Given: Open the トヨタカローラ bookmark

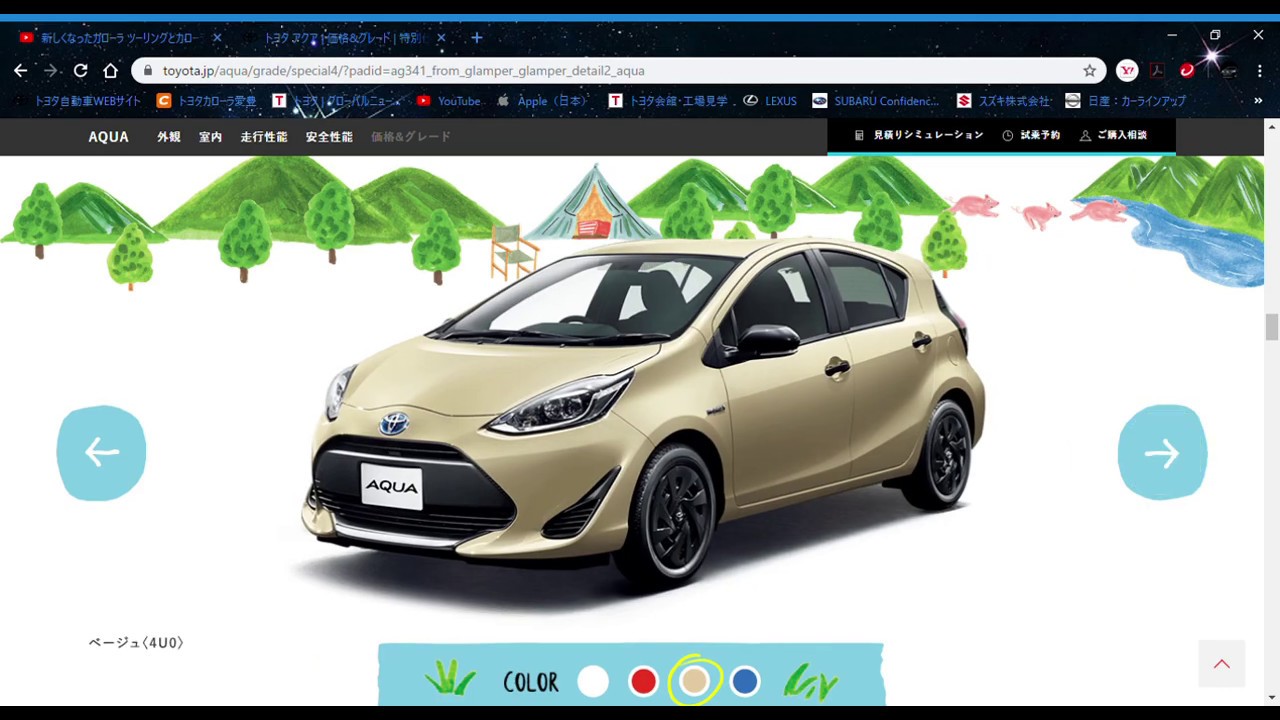Looking at the screenshot, I should tap(207, 101).
